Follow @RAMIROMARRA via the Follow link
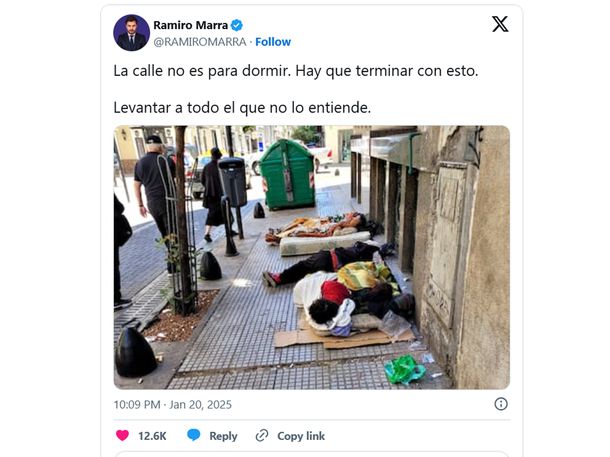The height and width of the screenshot is (457, 610). tap(273, 42)
